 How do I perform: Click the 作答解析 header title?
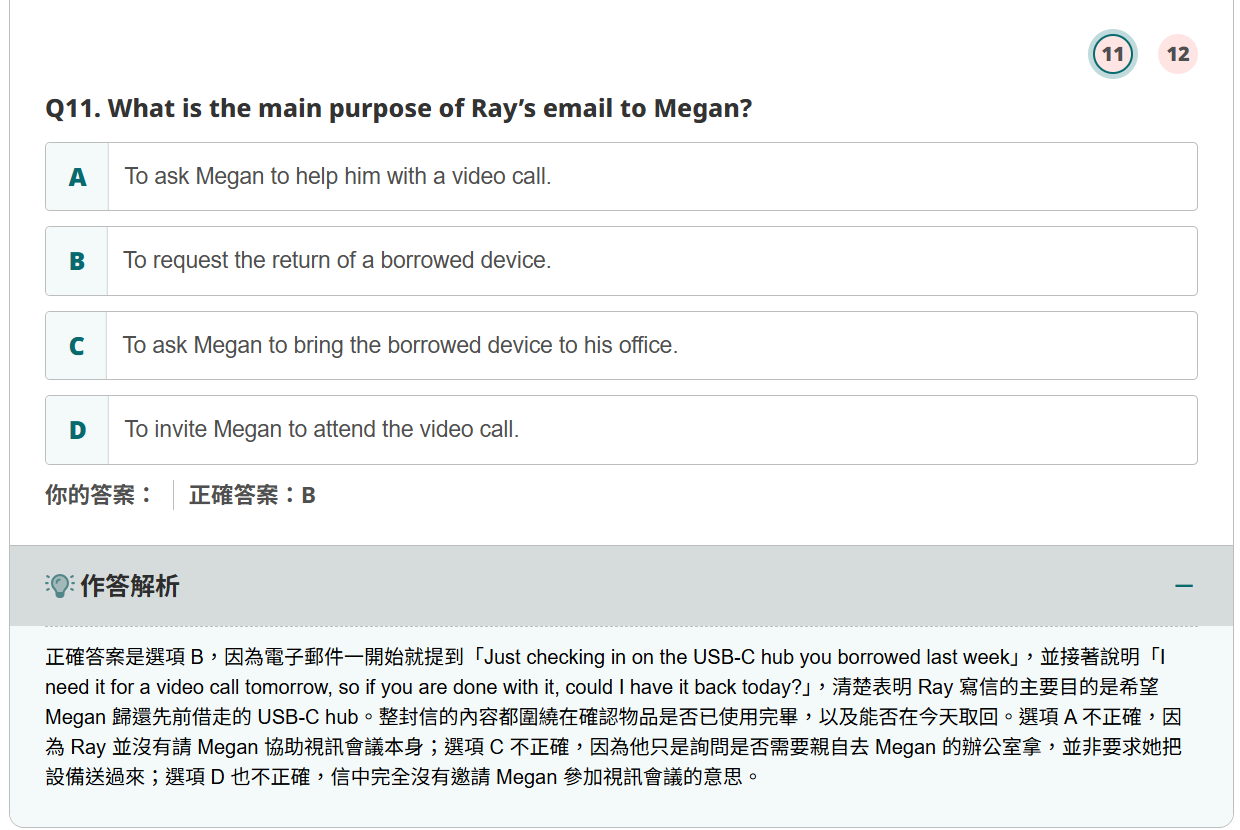(x=130, y=586)
